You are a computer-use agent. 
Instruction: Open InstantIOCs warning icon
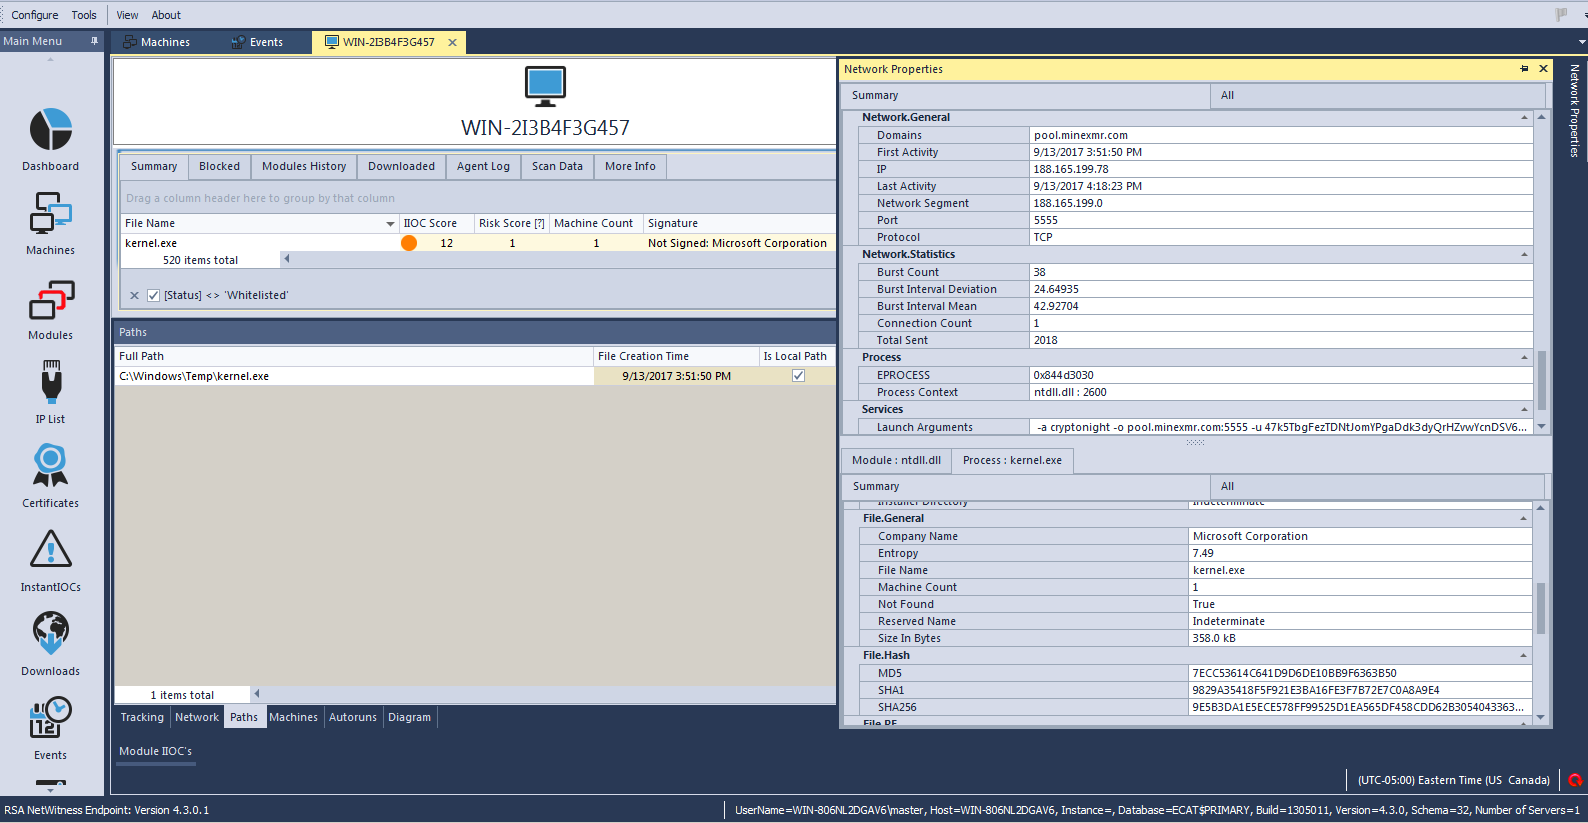click(x=51, y=551)
